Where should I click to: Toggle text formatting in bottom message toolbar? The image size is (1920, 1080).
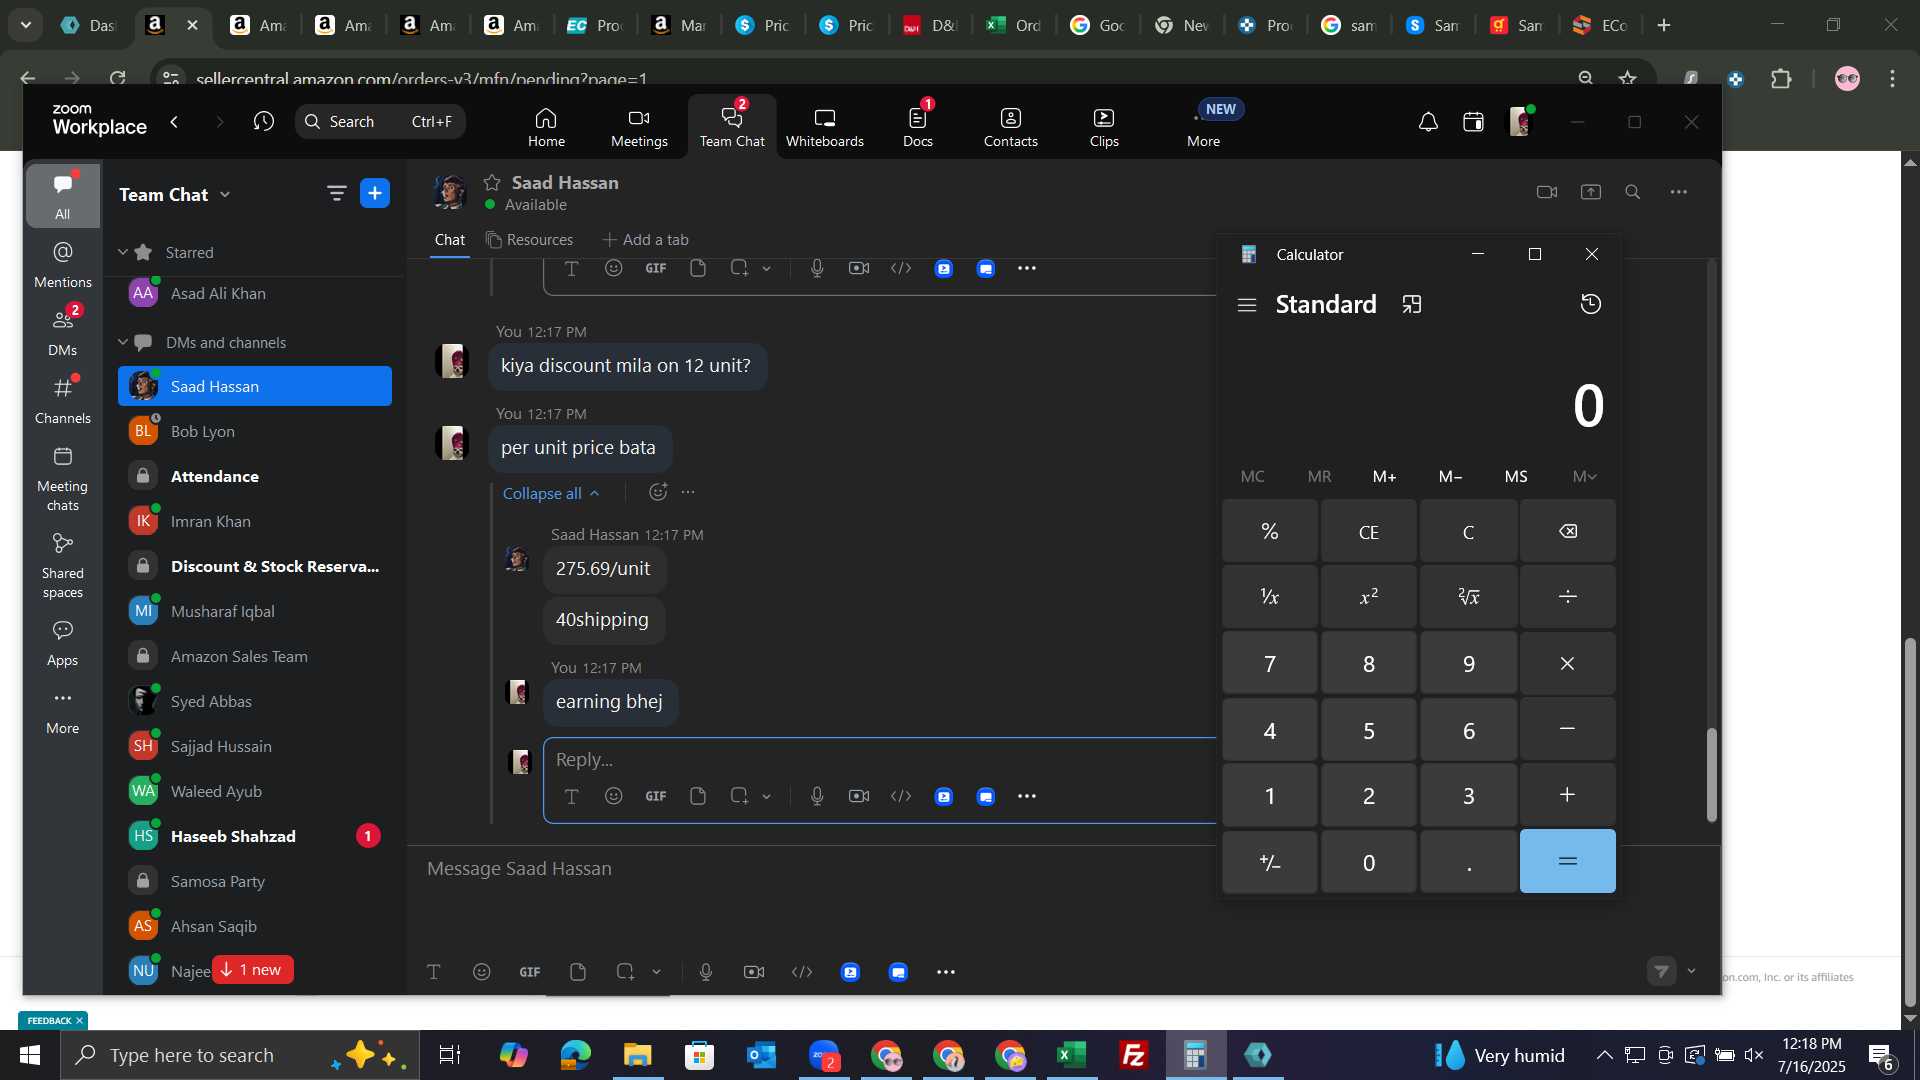coord(433,972)
